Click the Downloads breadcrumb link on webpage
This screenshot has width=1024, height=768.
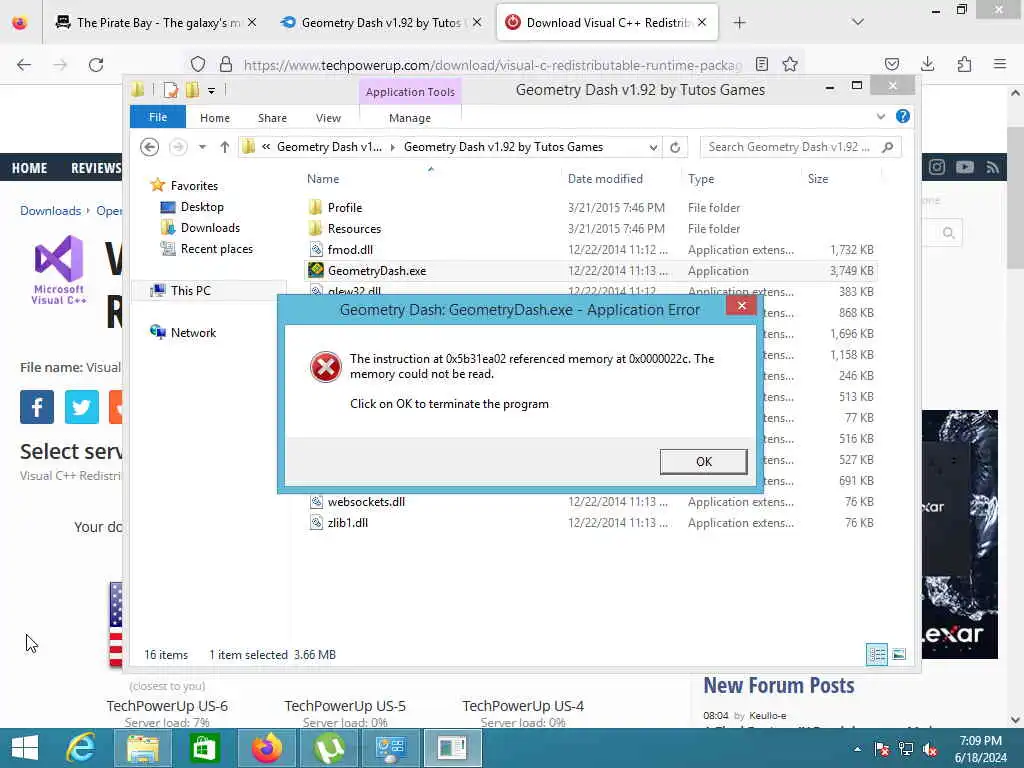[50, 210]
